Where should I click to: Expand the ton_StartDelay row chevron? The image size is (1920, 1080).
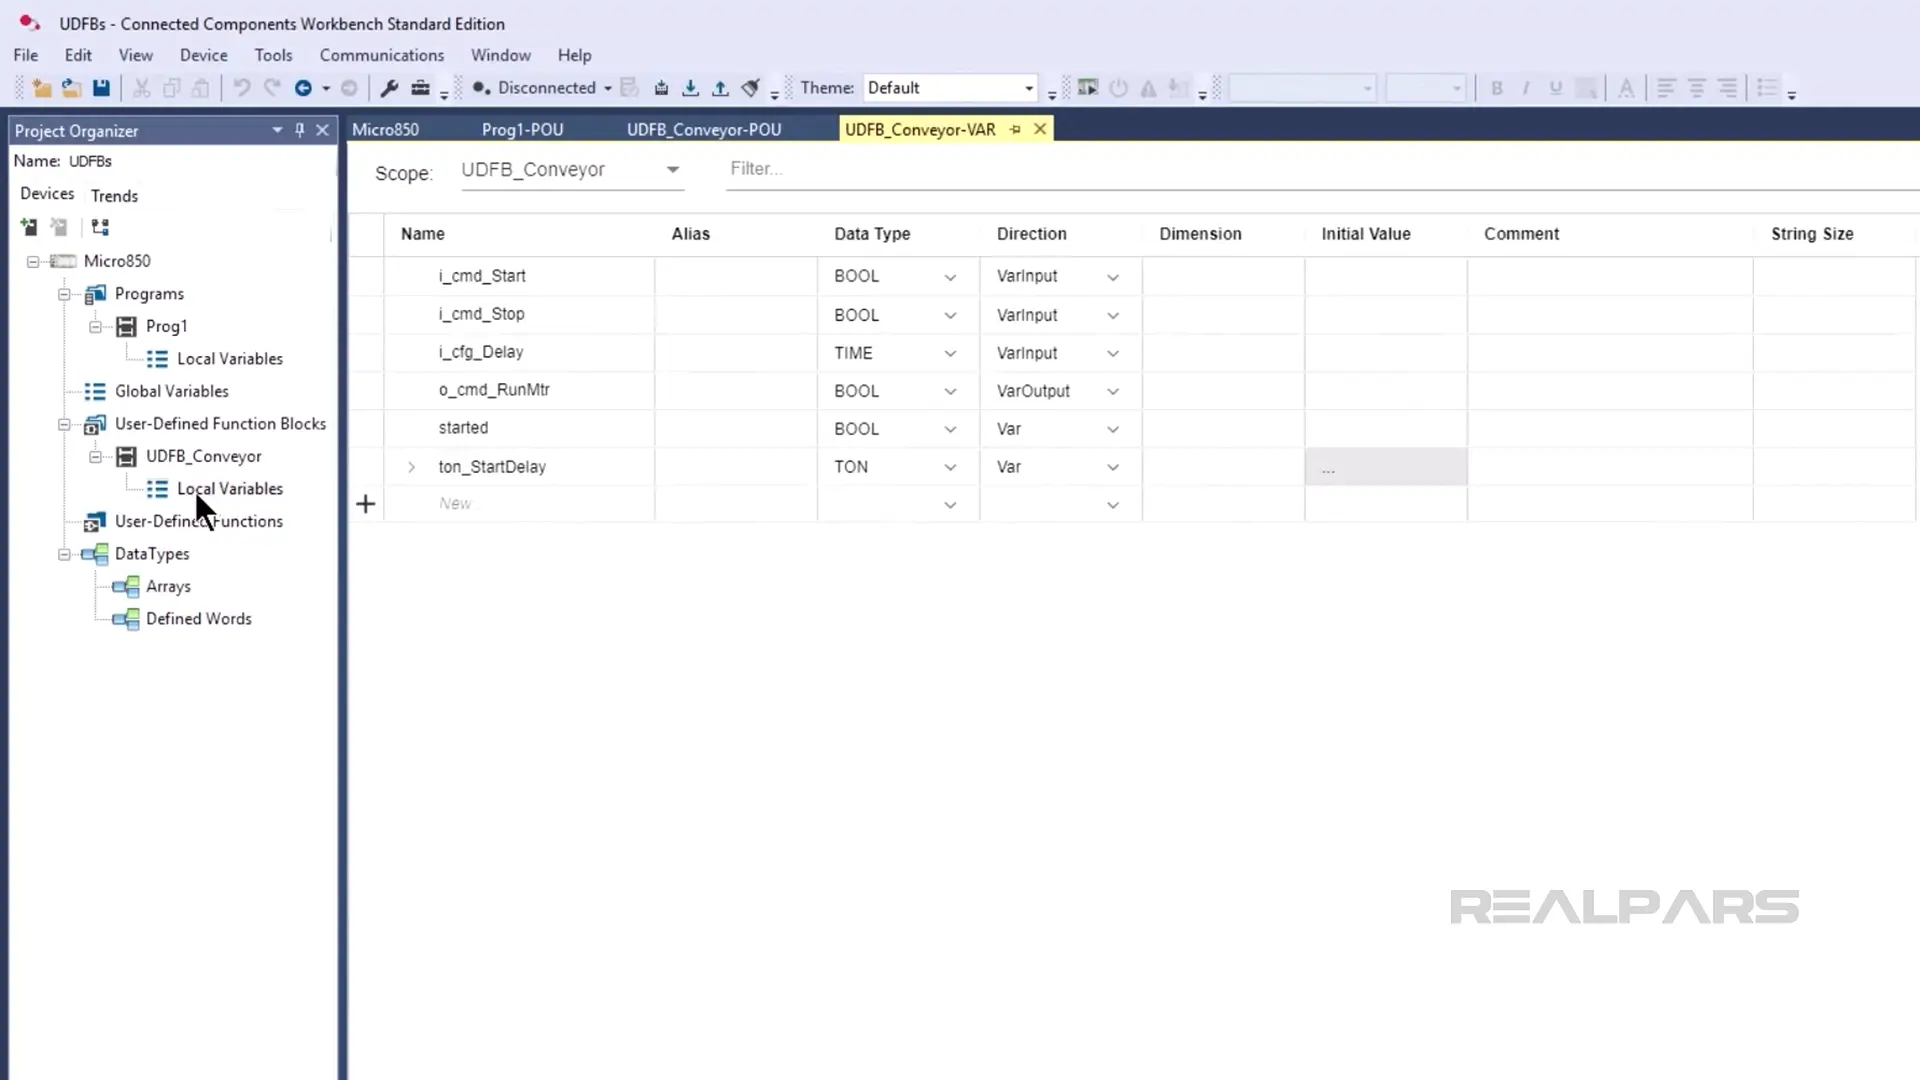tap(411, 467)
